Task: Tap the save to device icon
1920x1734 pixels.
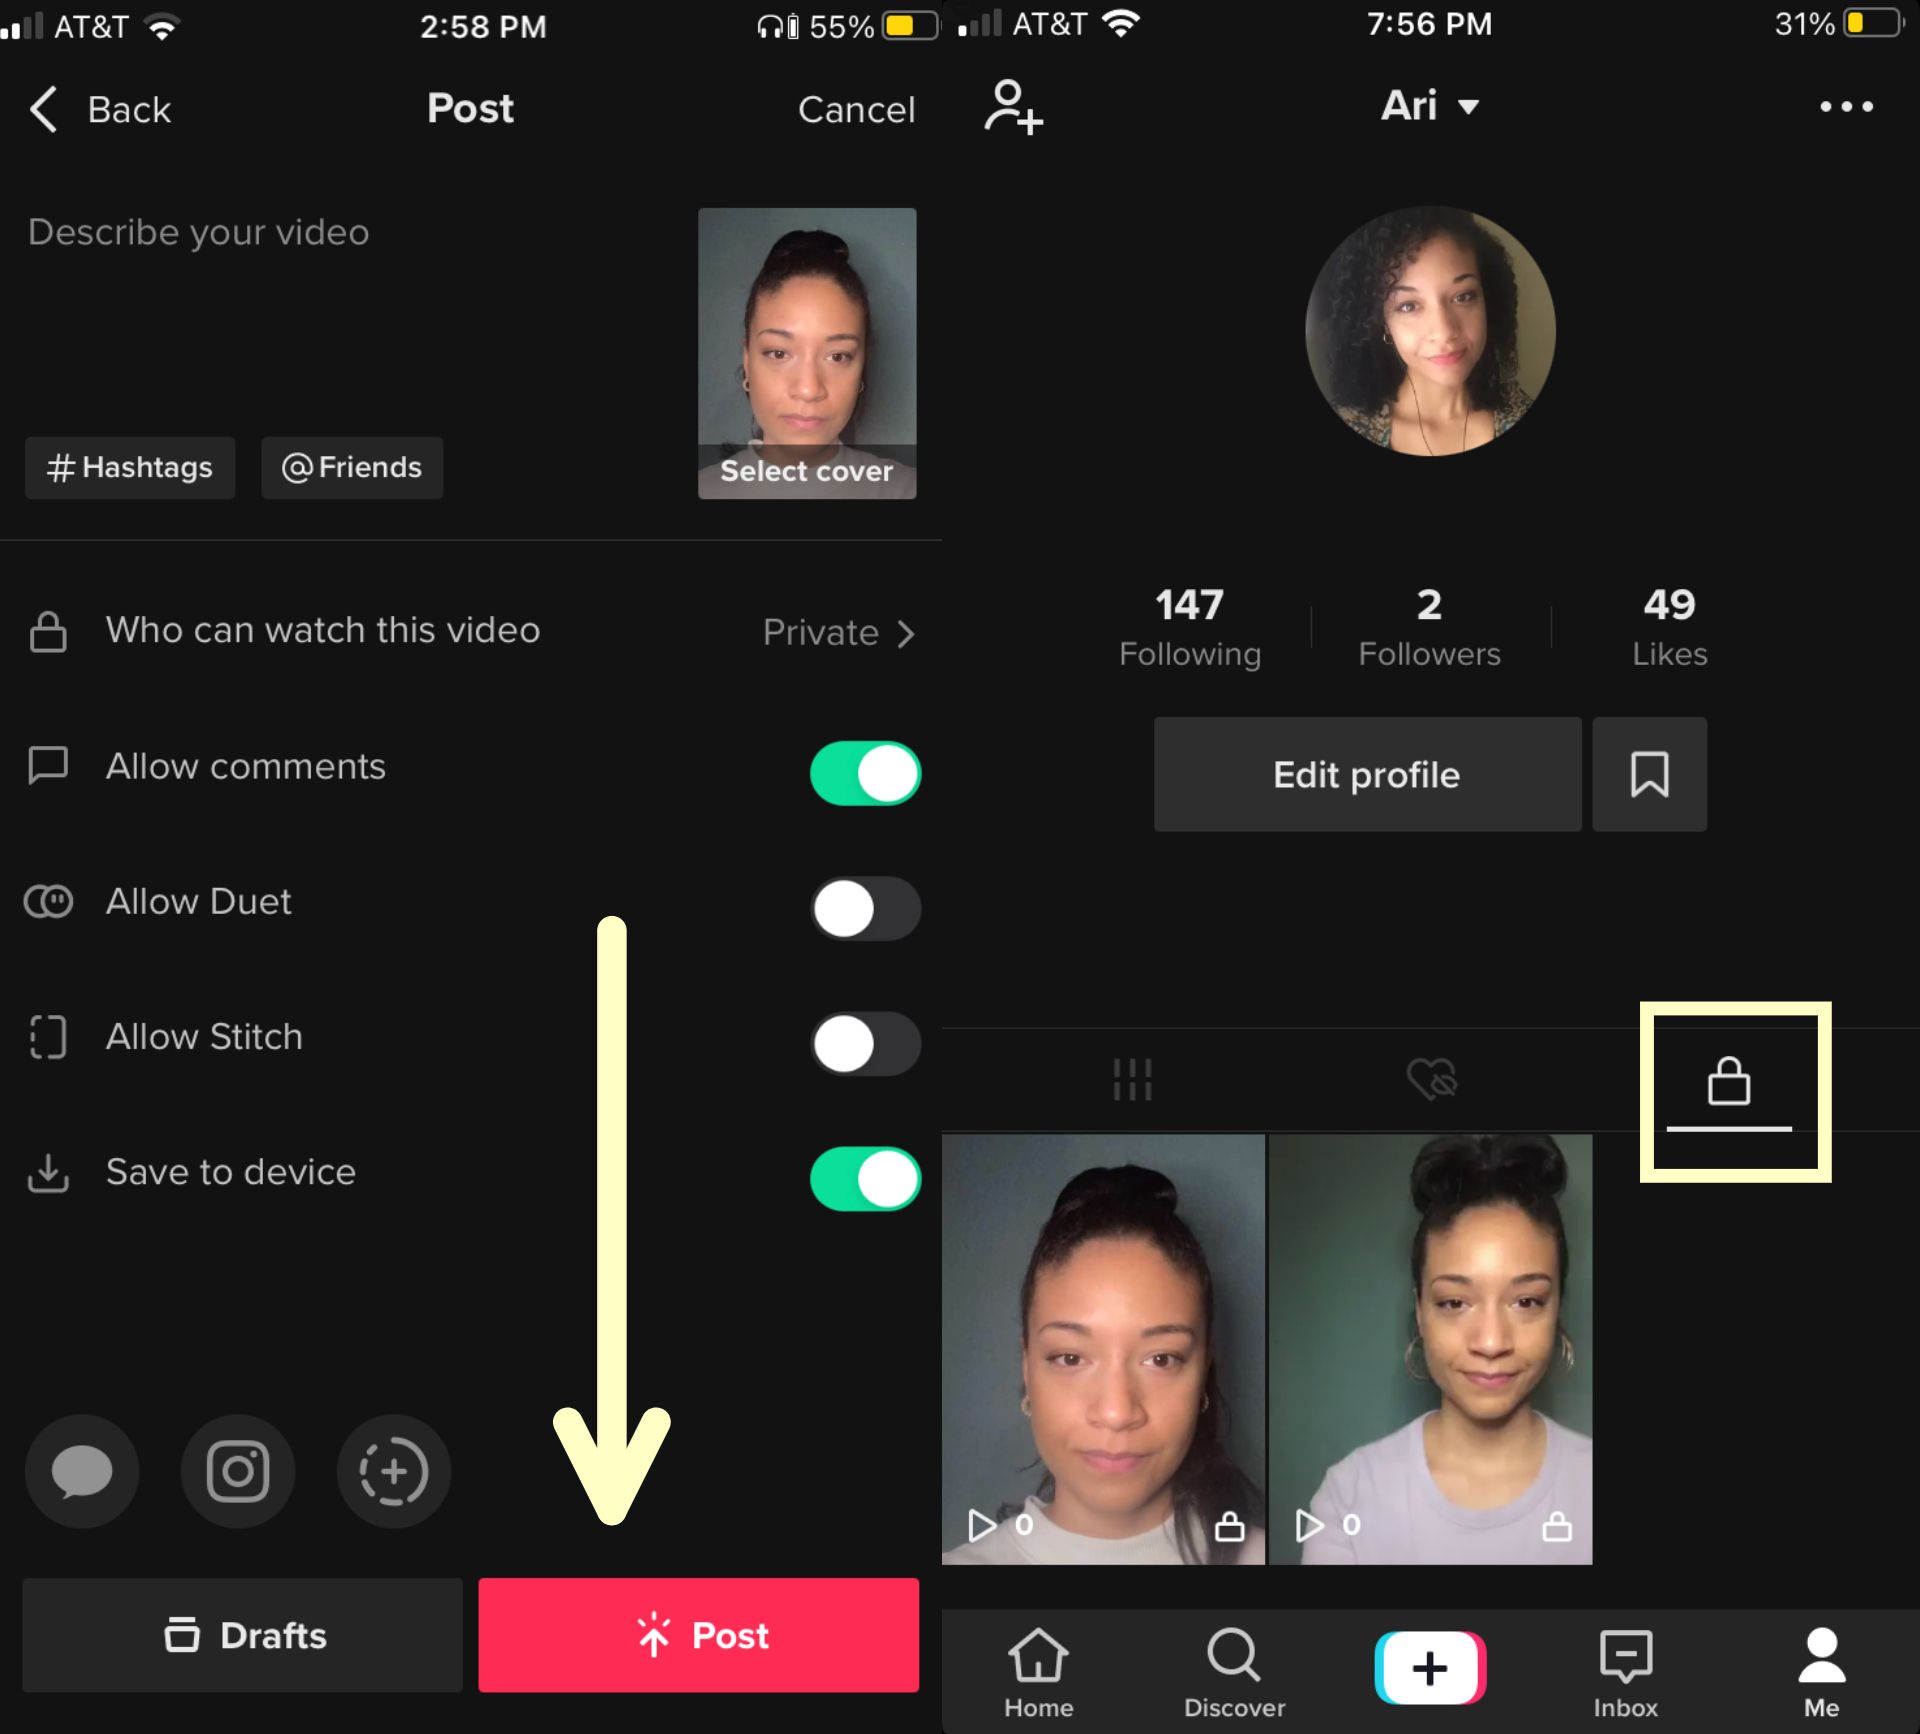Action: point(47,1170)
